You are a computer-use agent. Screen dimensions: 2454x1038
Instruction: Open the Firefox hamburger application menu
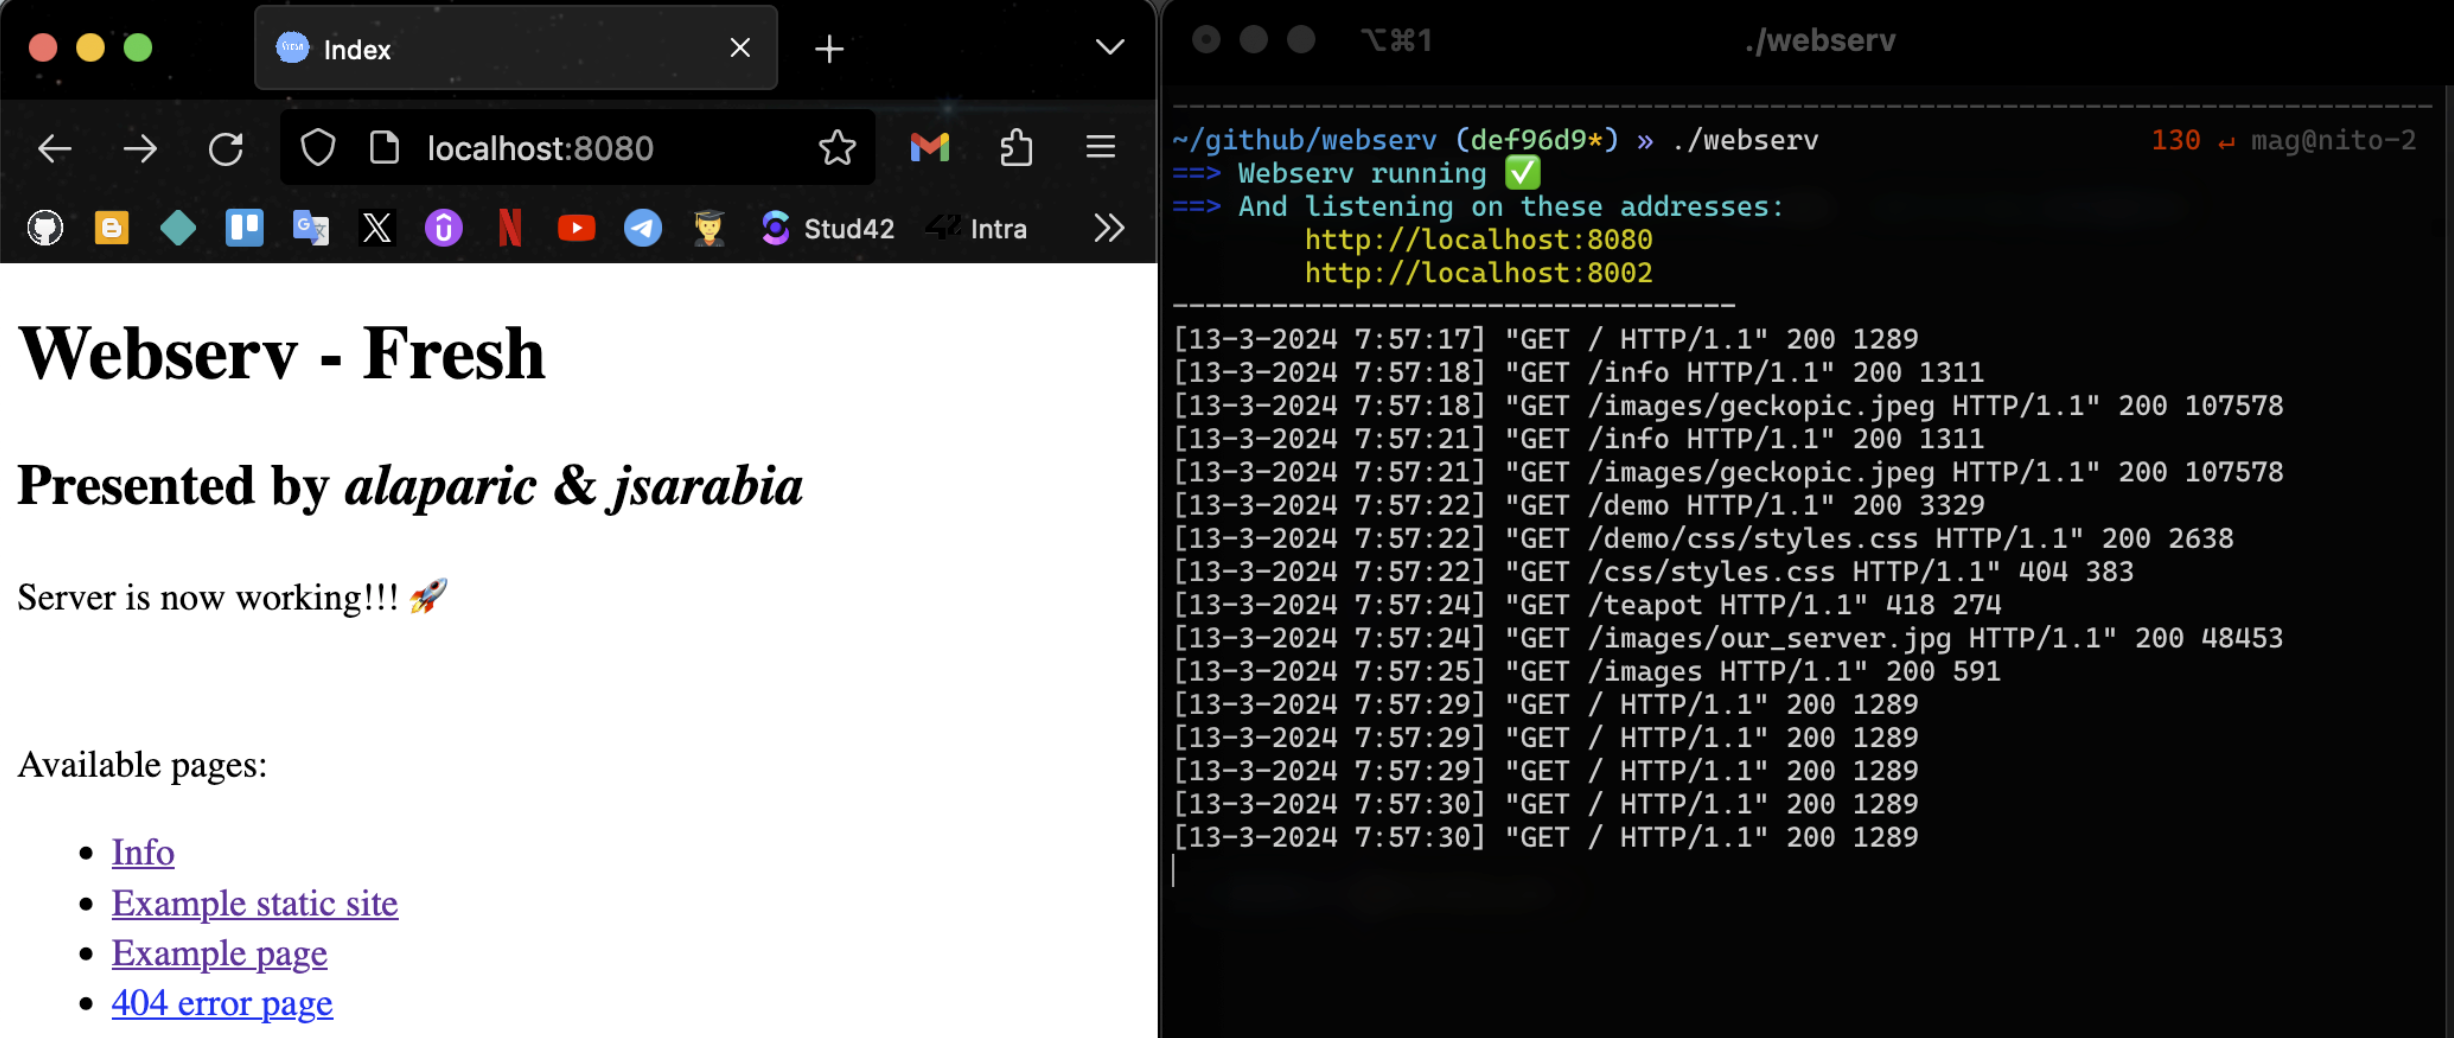click(x=1101, y=148)
